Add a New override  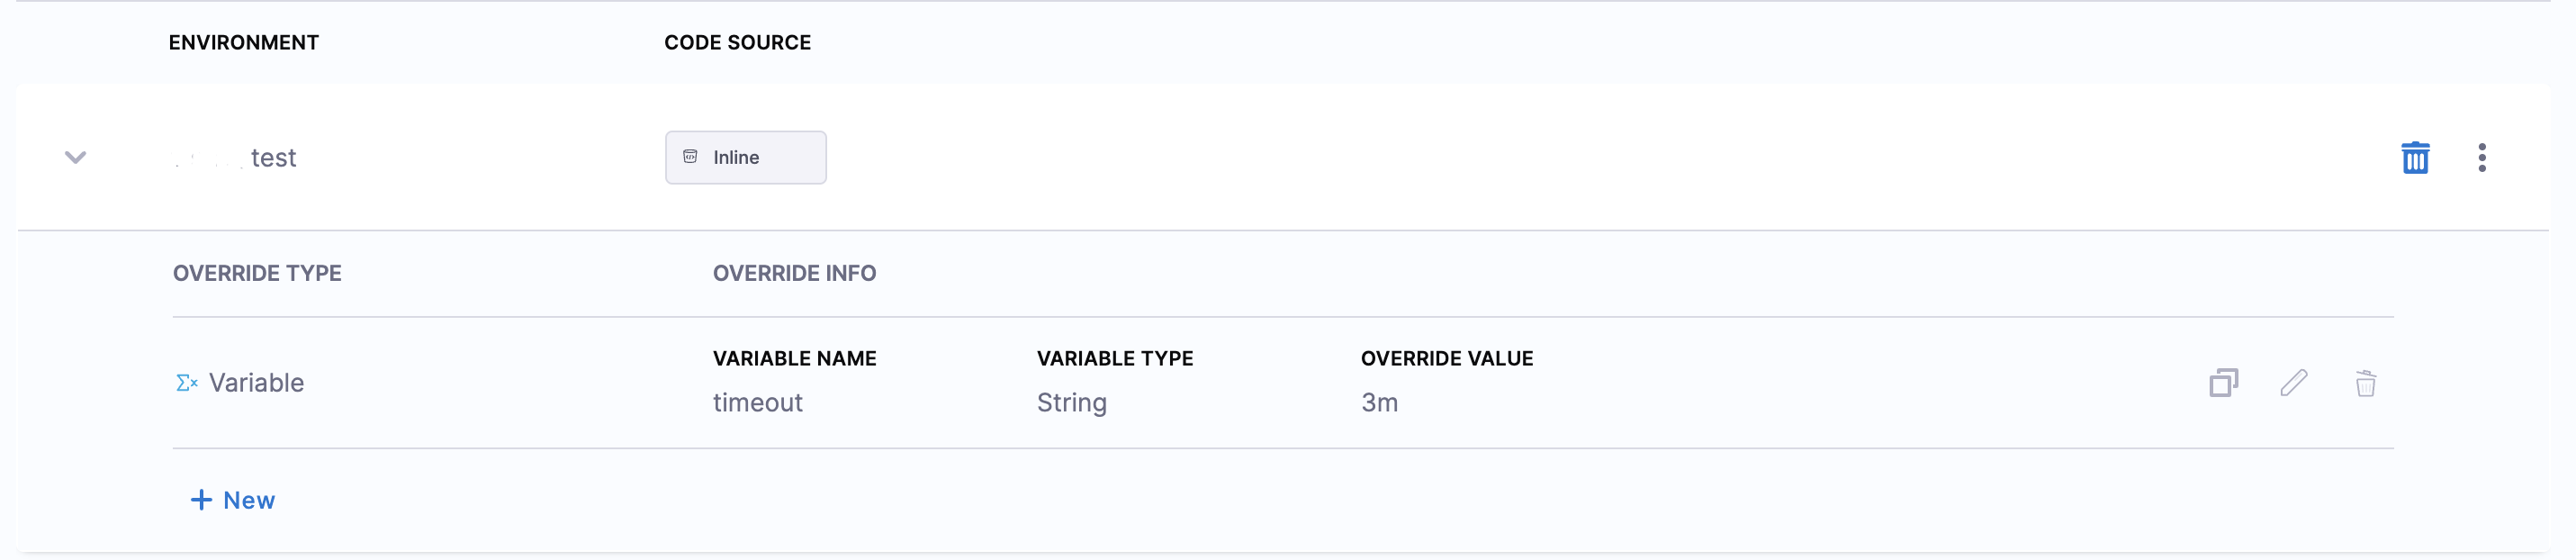[233, 500]
